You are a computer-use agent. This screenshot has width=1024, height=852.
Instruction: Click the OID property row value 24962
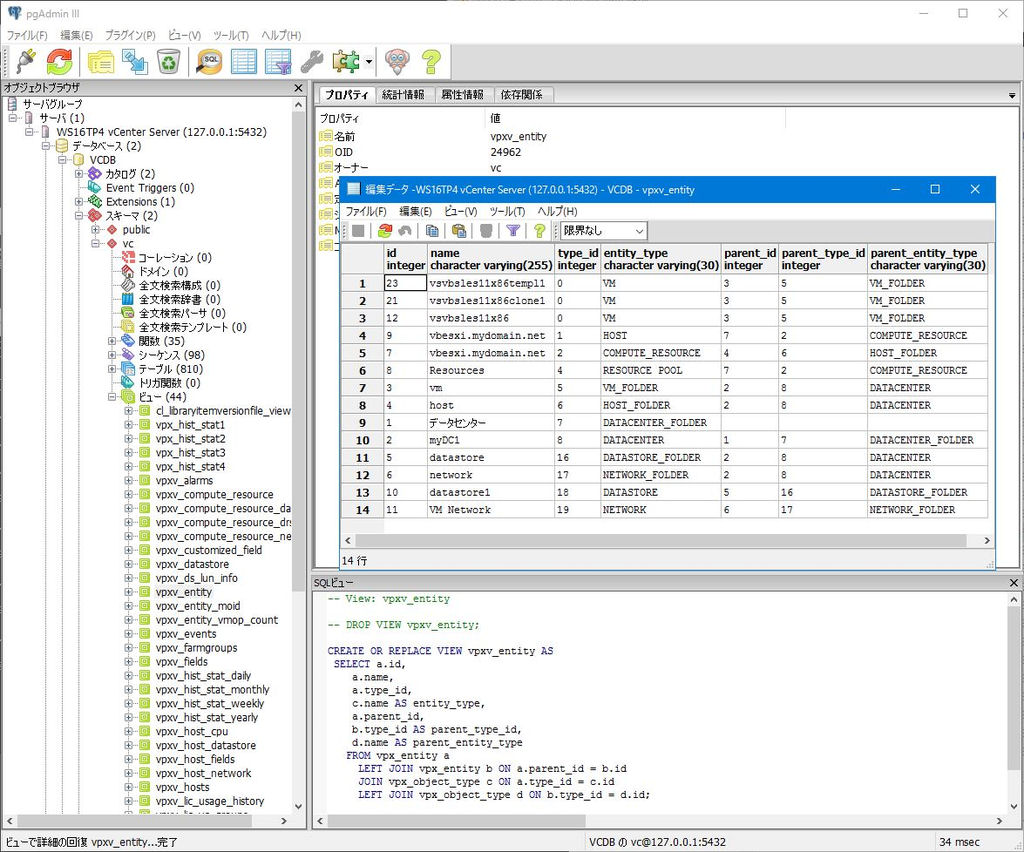[506, 152]
